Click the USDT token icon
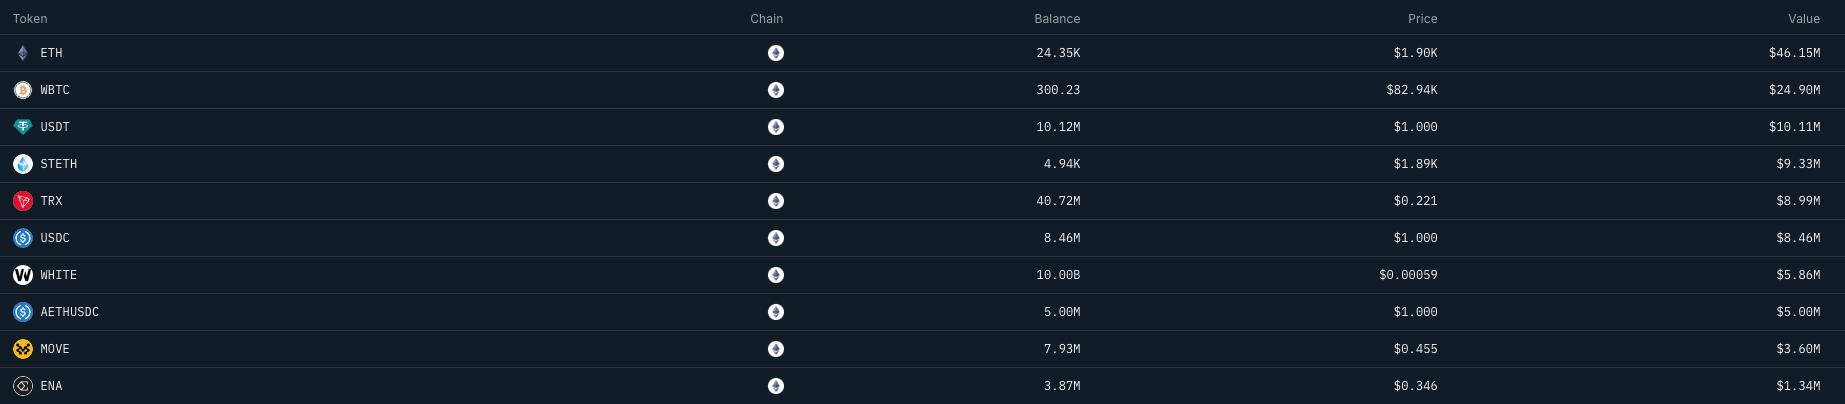The width and height of the screenshot is (1845, 404). coord(23,127)
